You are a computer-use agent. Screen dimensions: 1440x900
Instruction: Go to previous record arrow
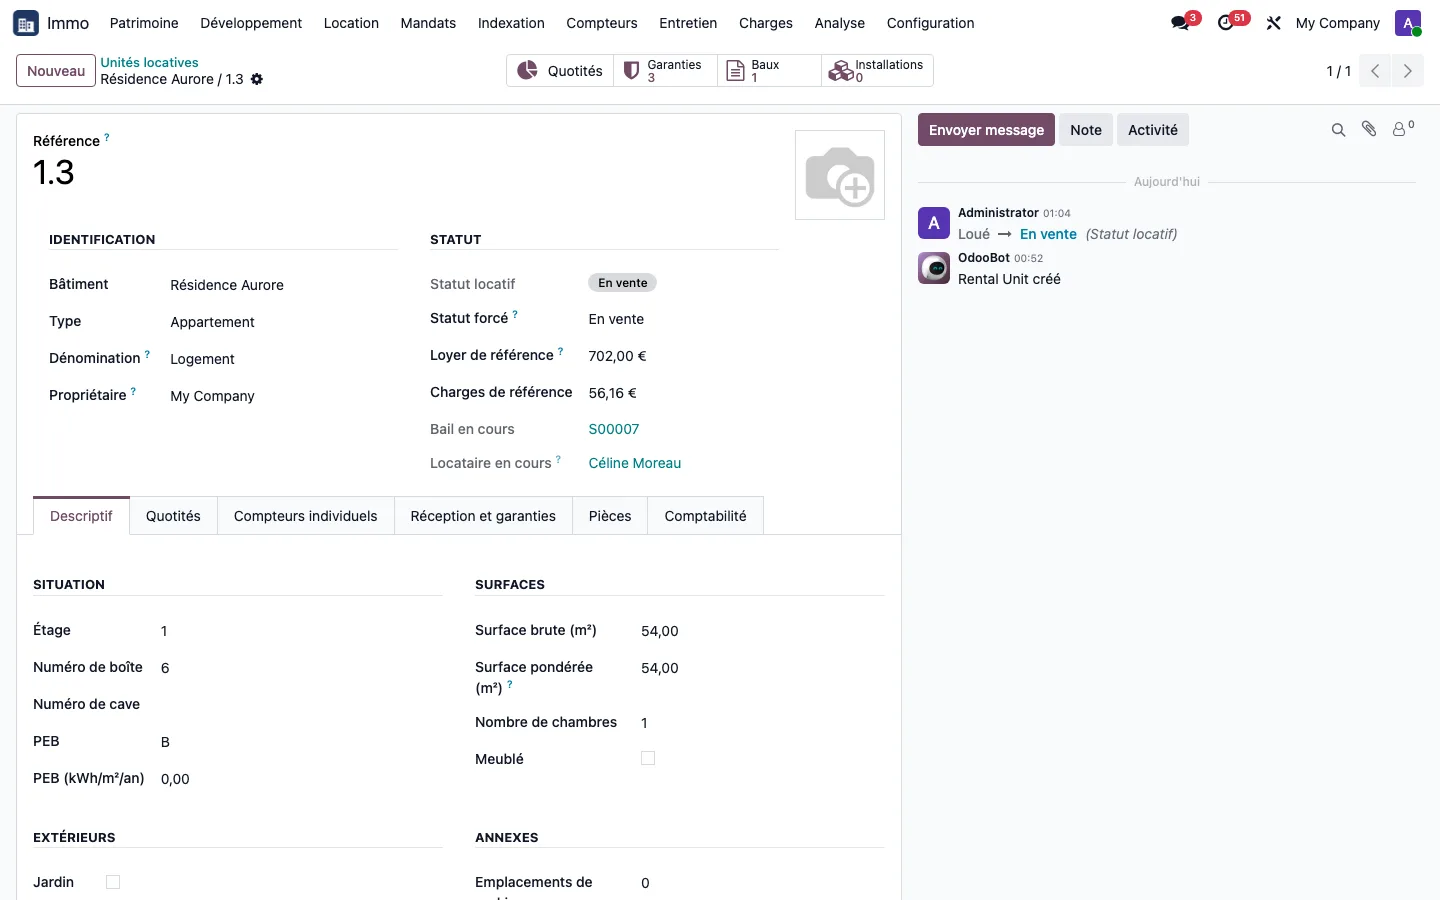[x=1375, y=71]
